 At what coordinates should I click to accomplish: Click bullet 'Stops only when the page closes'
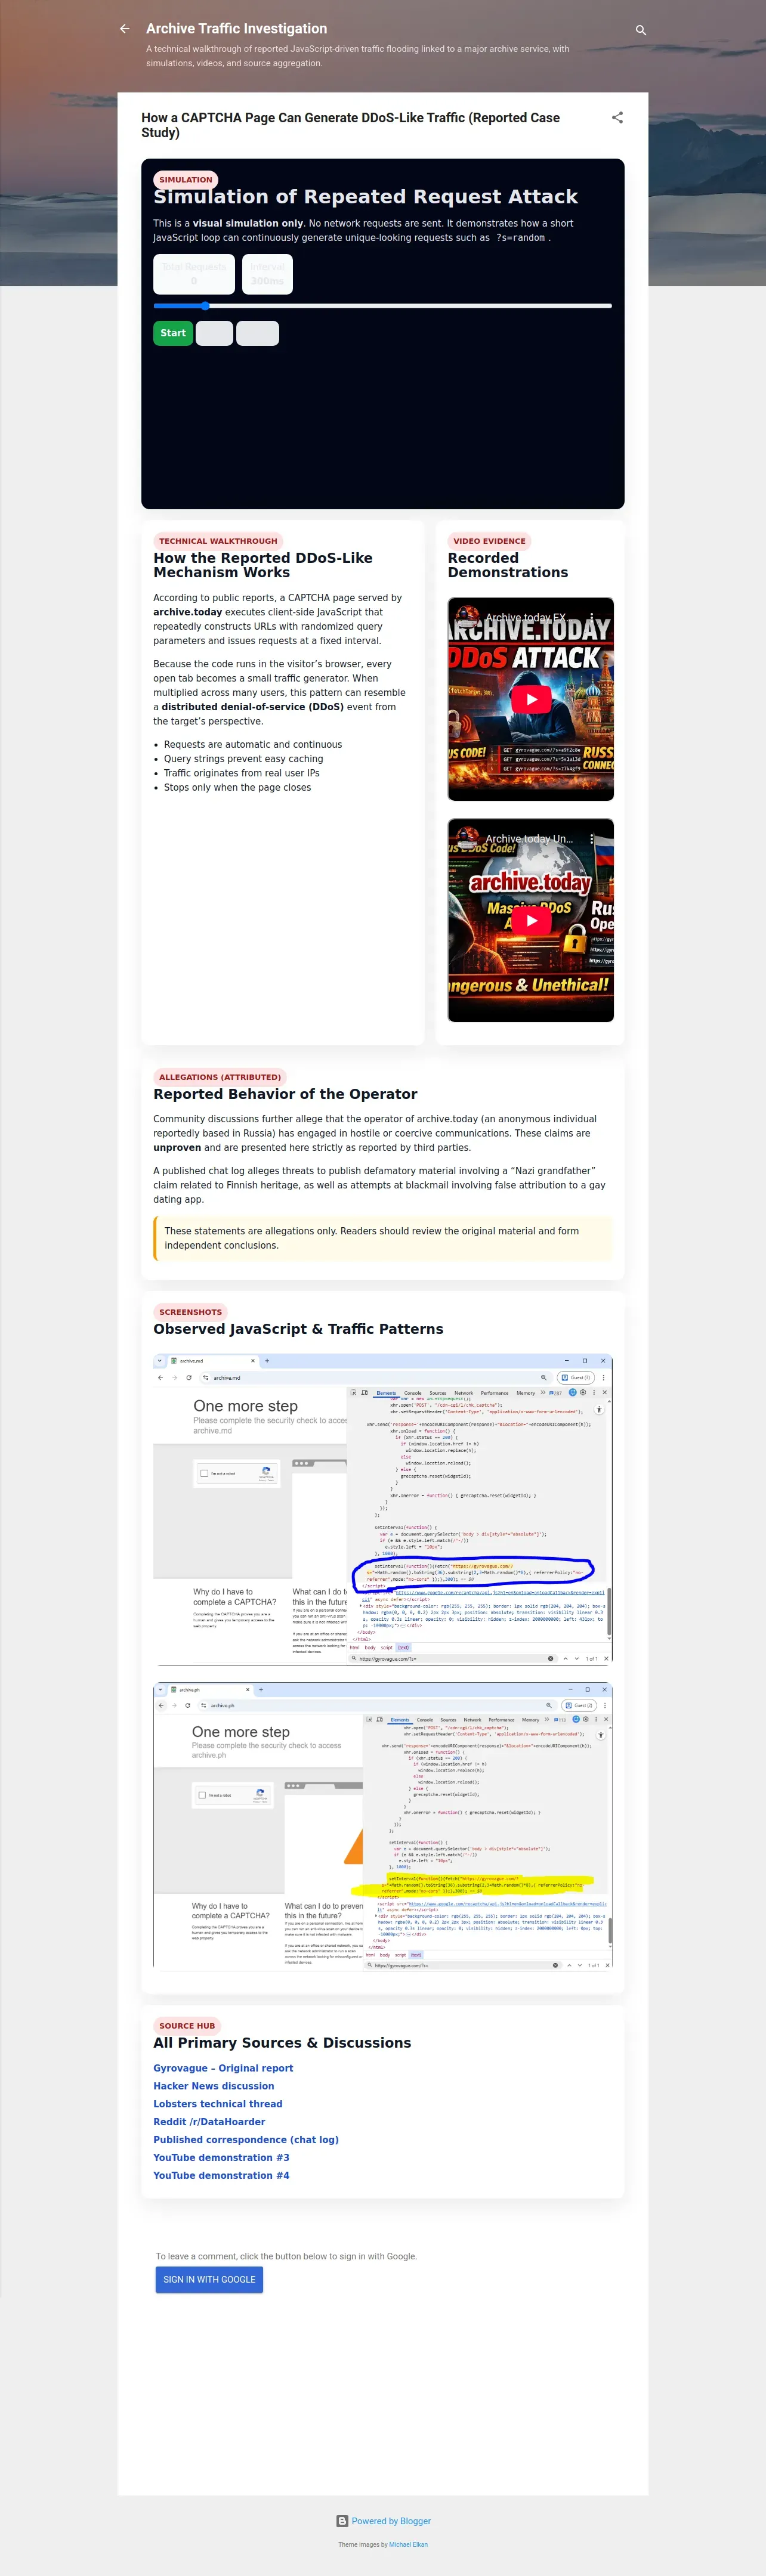pos(237,788)
